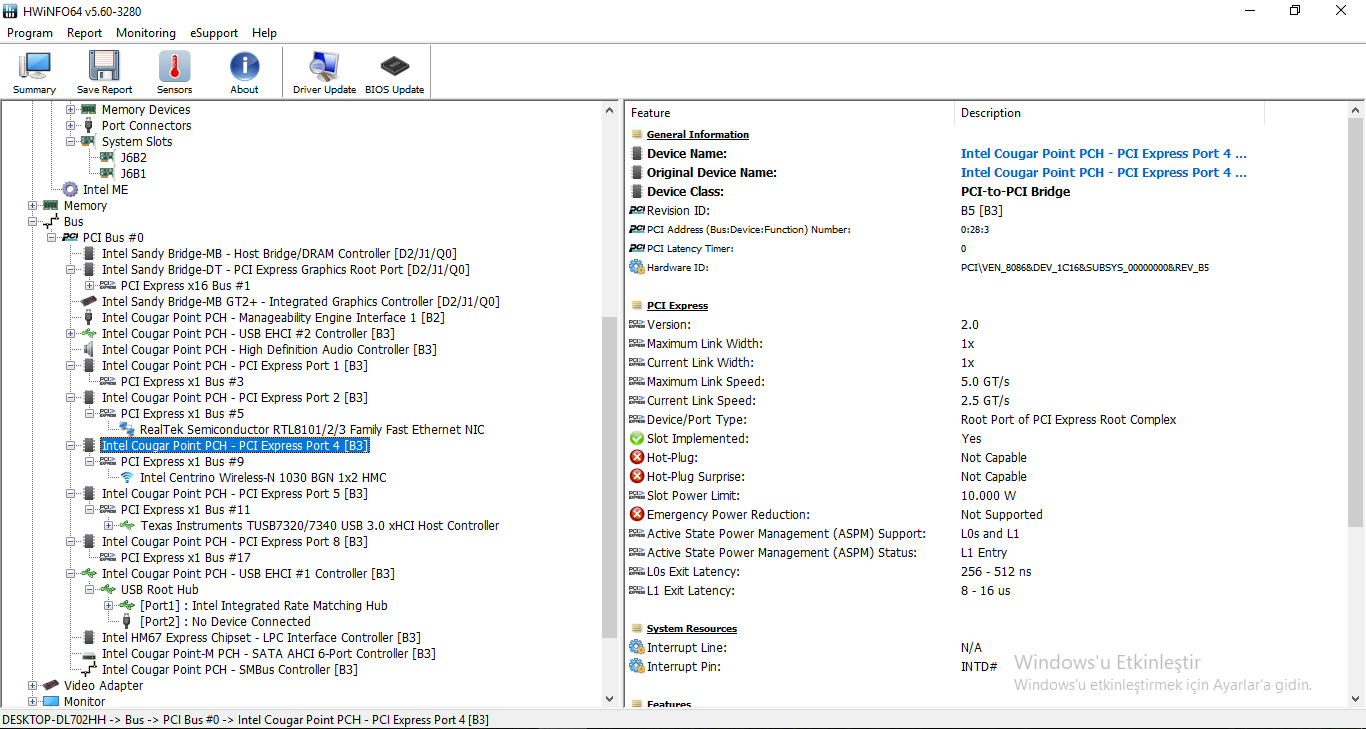
Task: Click the J6B2 system slot icon
Action: 108,157
